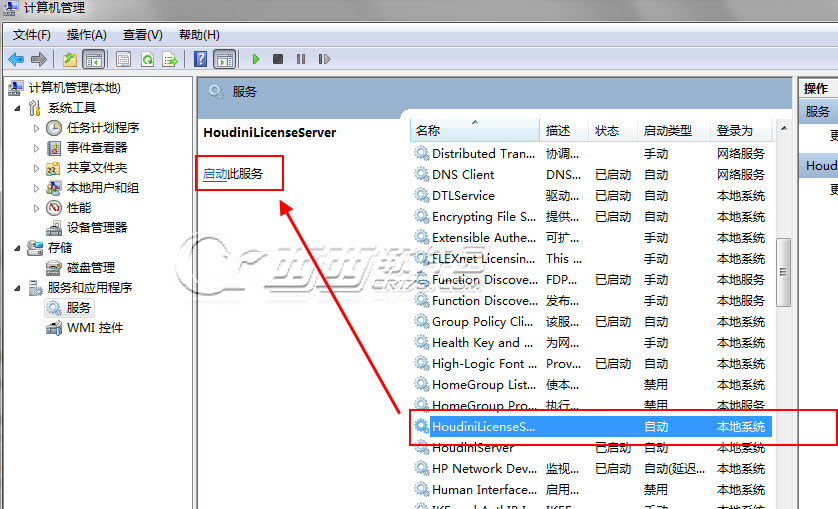The width and height of the screenshot is (838, 509).
Task: Collapse the 存储 tree node
Action: [x=18, y=248]
